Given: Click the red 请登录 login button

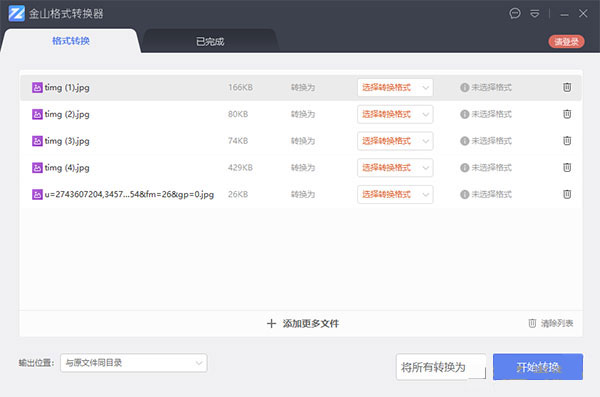Looking at the screenshot, I should [566, 41].
